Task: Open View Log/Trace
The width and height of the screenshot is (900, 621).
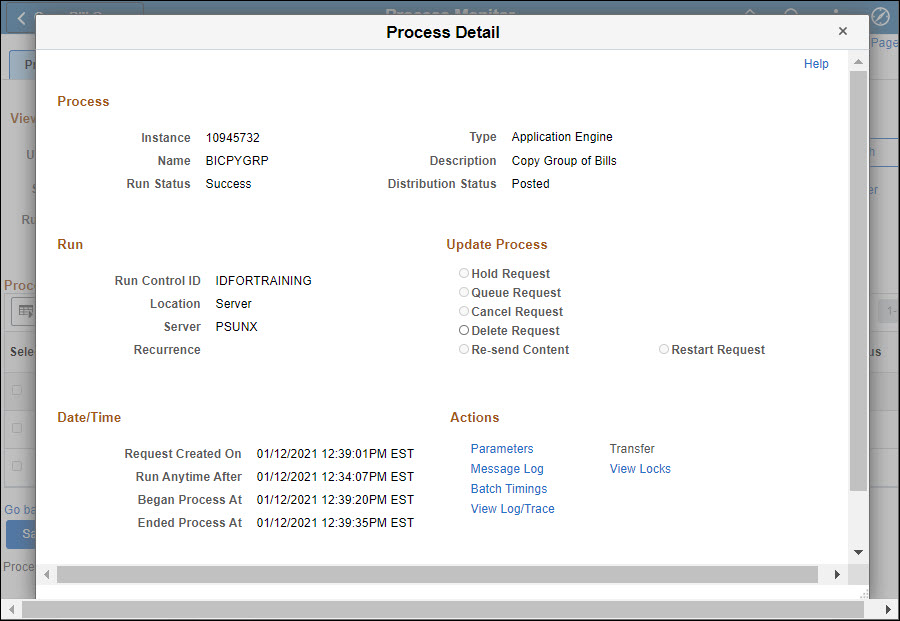Action: click(512, 509)
